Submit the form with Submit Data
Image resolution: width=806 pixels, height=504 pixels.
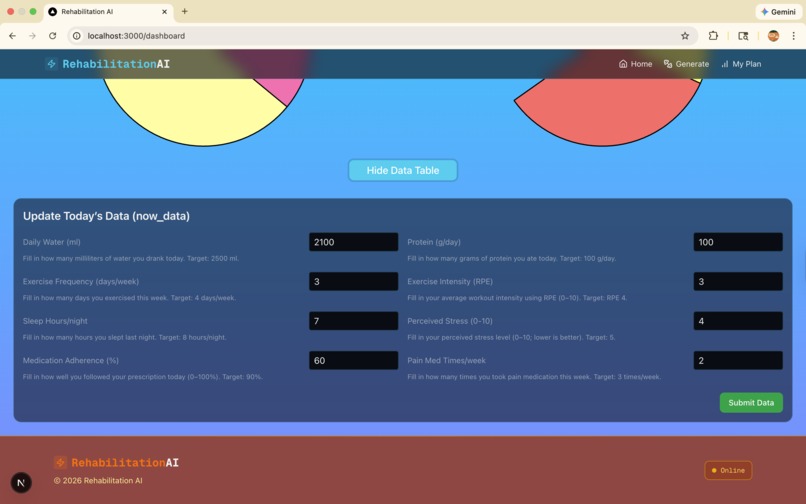click(751, 403)
